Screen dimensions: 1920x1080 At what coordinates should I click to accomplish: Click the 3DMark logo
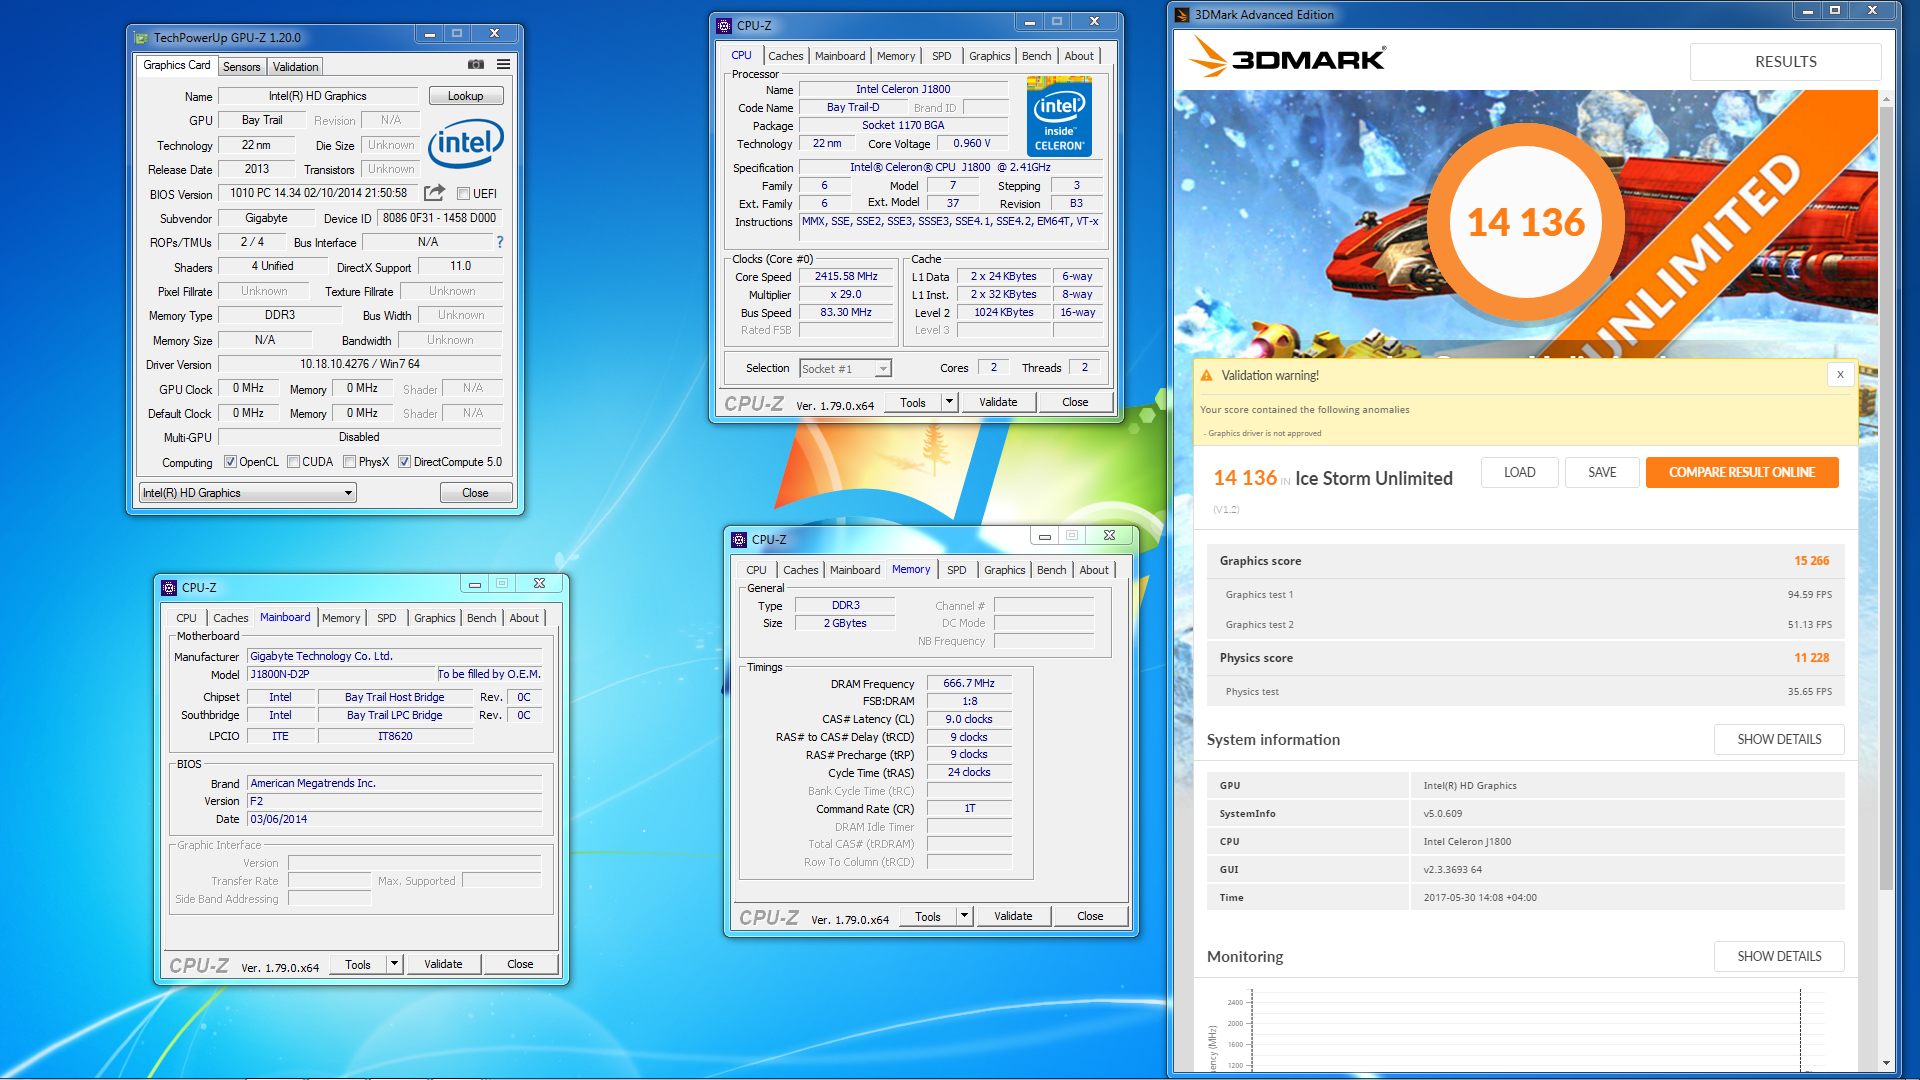(1287, 59)
